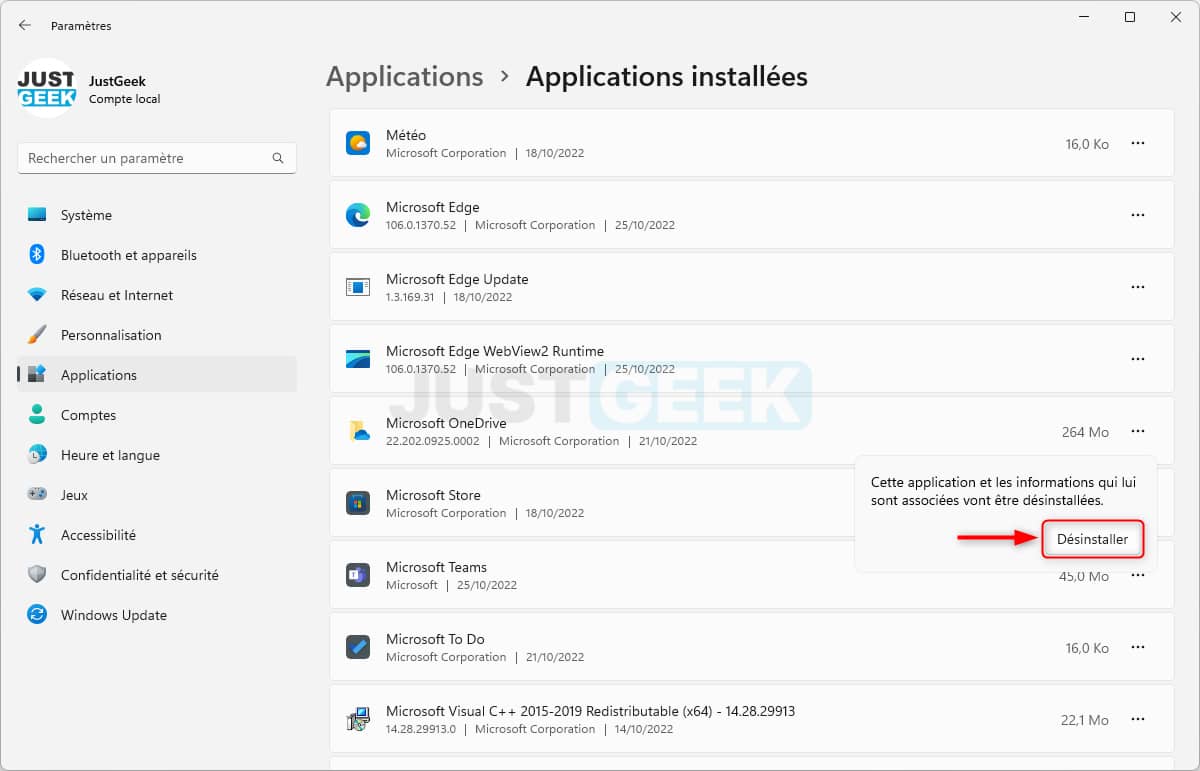The image size is (1200, 771).
Task: Click the Microsoft Store app icon
Action: [358, 503]
